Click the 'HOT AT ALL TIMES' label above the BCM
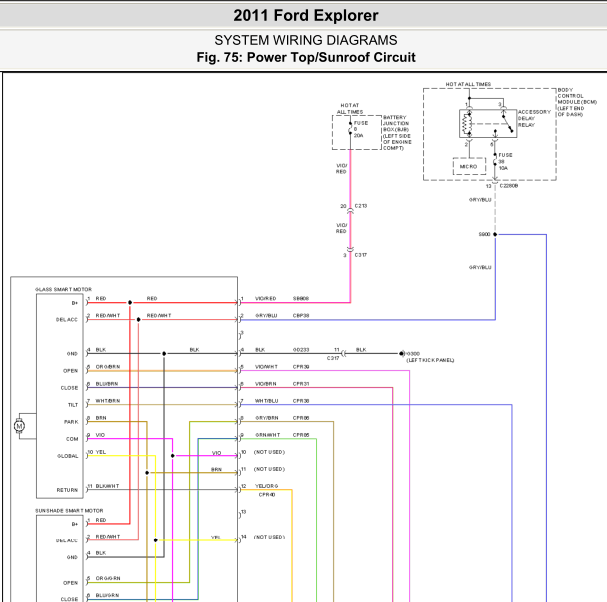Screen dimensions: 607x602 468,84
